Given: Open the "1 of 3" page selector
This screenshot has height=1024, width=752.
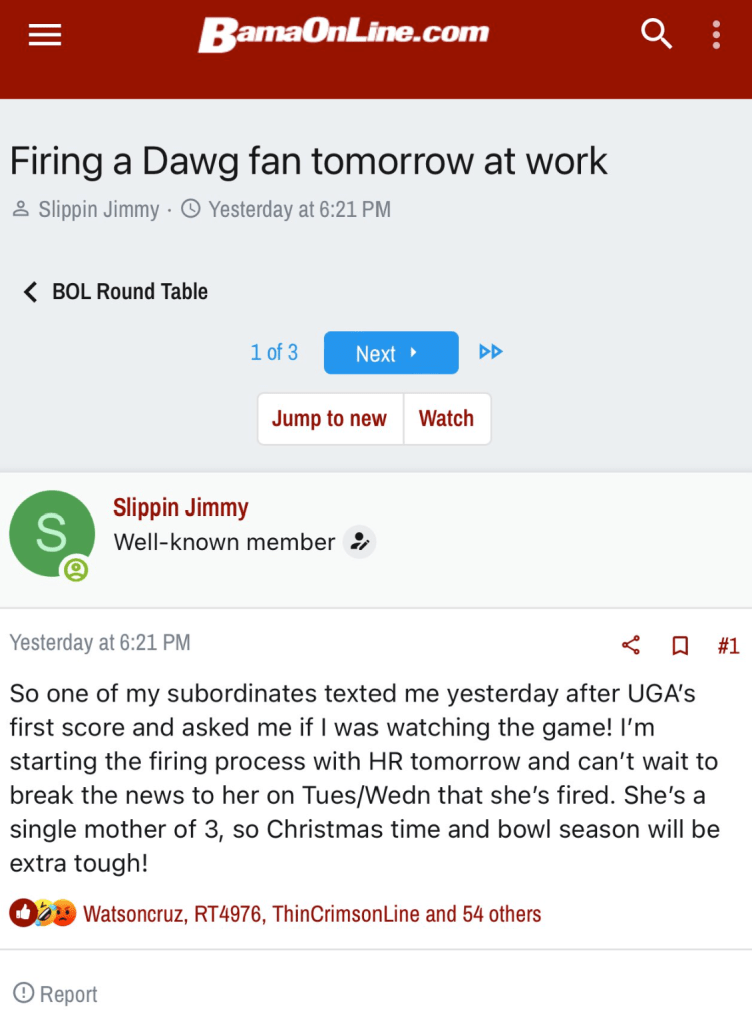Looking at the screenshot, I should (x=274, y=353).
